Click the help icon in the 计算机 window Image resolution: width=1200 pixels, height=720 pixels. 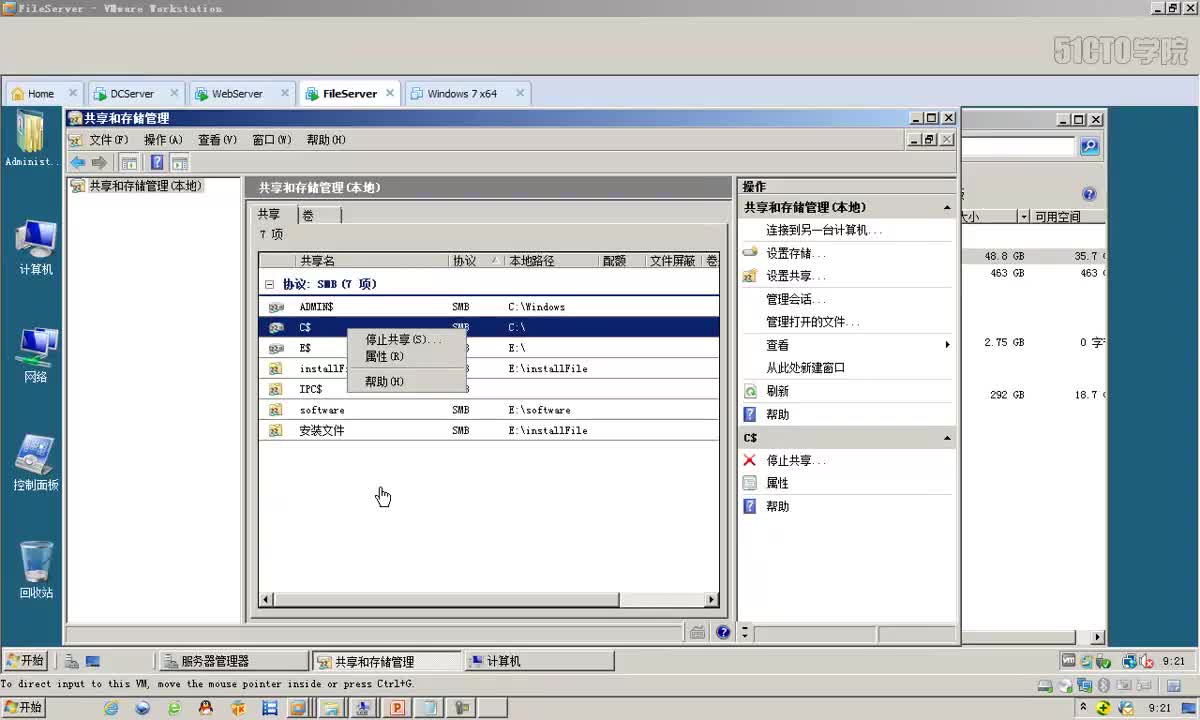pyautogui.click(x=1089, y=194)
